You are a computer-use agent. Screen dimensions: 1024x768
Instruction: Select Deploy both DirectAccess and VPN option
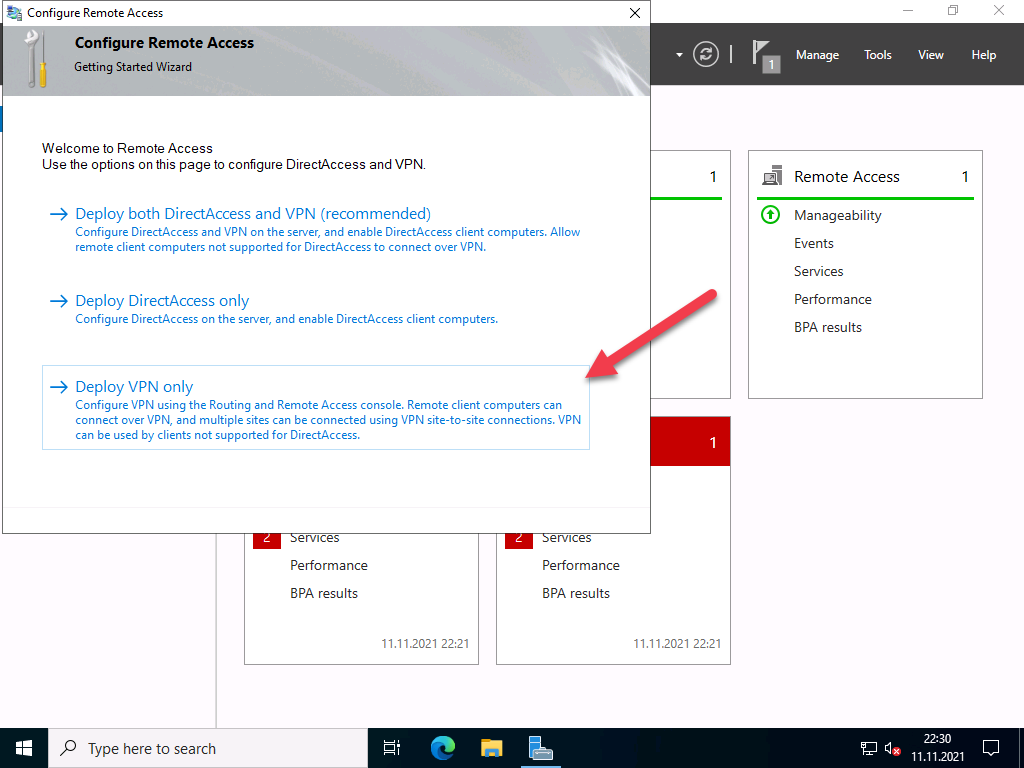coord(253,214)
